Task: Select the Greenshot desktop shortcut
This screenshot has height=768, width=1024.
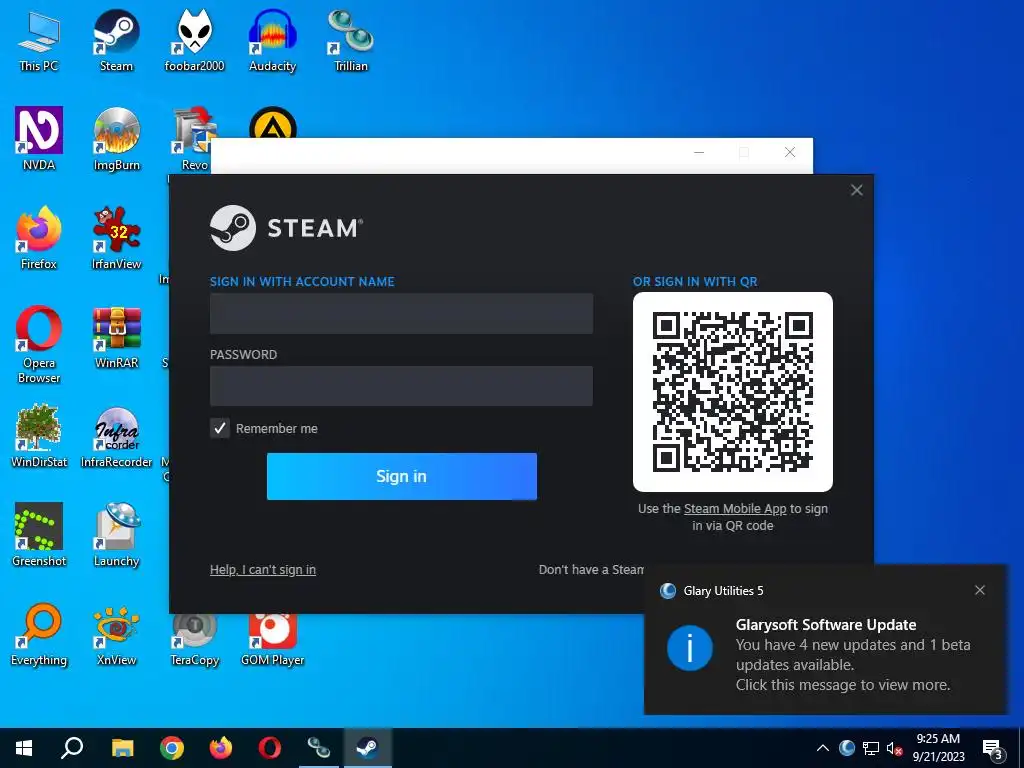Action: 39,535
